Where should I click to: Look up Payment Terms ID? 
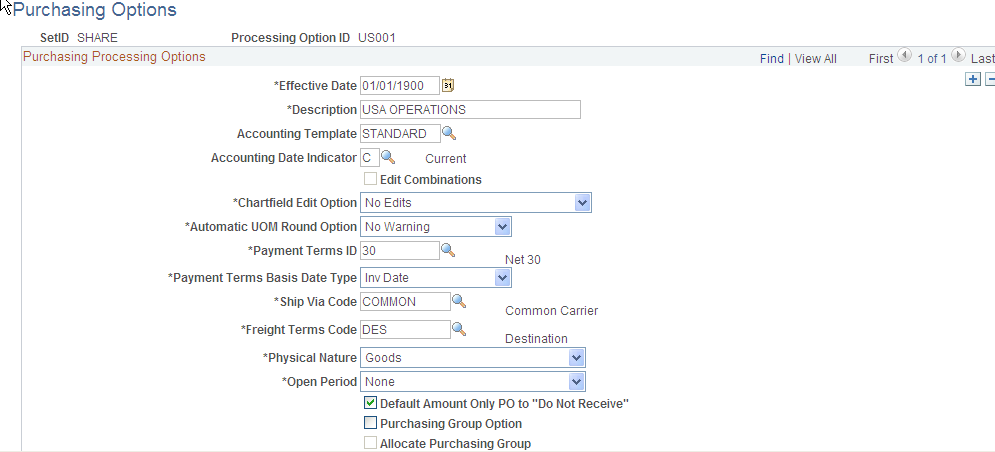tap(447, 249)
